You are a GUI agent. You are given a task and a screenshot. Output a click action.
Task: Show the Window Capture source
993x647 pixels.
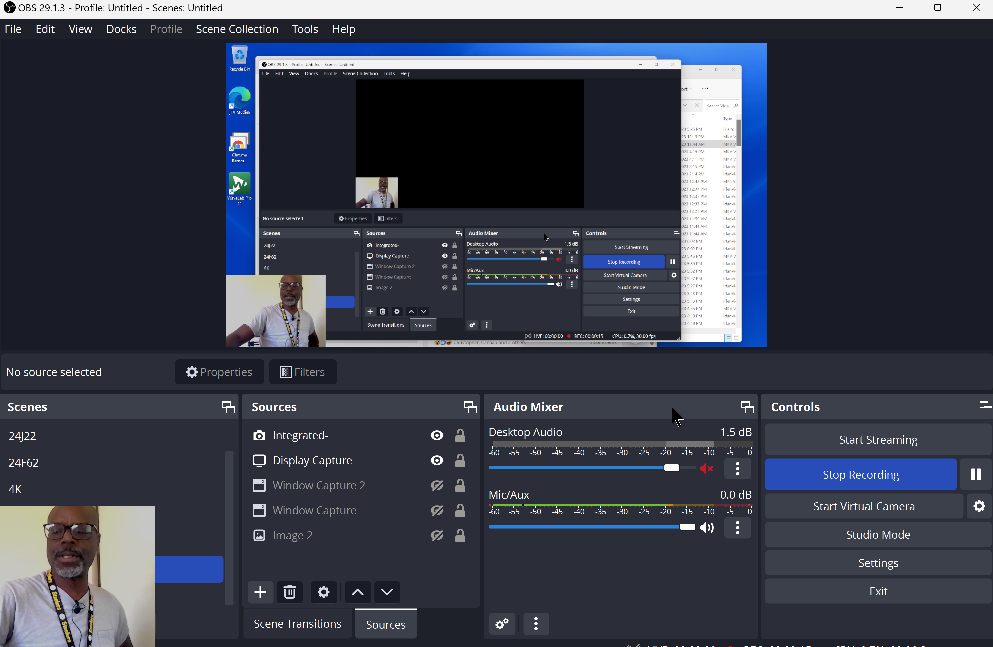[x=437, y=510]
